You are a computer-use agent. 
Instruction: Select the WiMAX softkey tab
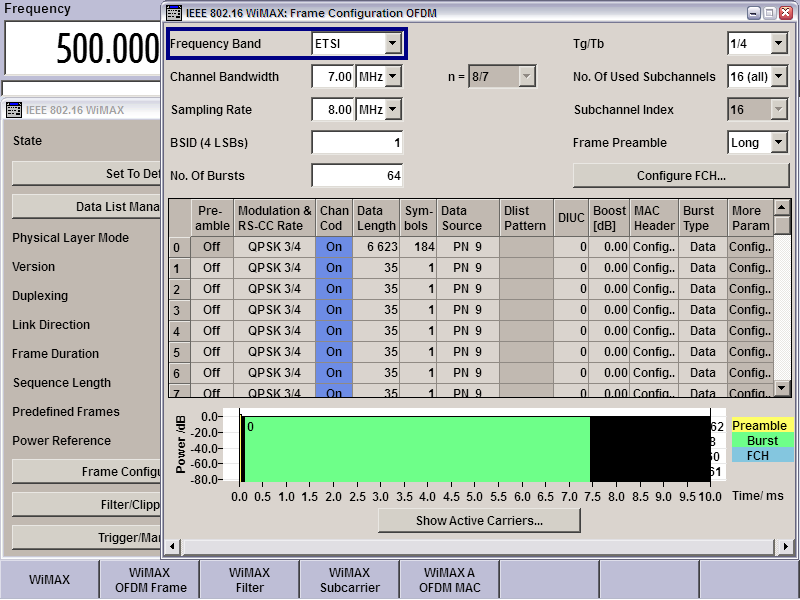tap(49, 580)
